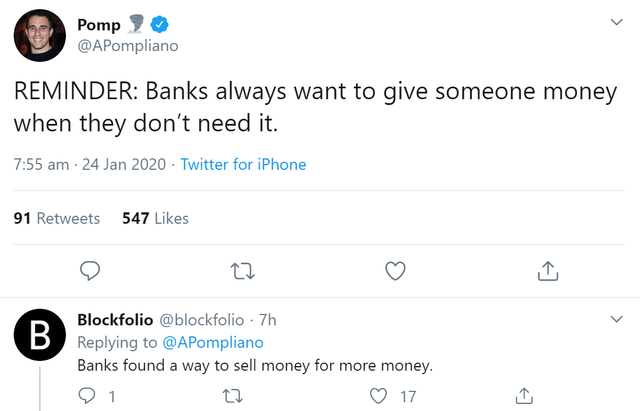Open Blockfolio's black B avatar

pos(40,335)
